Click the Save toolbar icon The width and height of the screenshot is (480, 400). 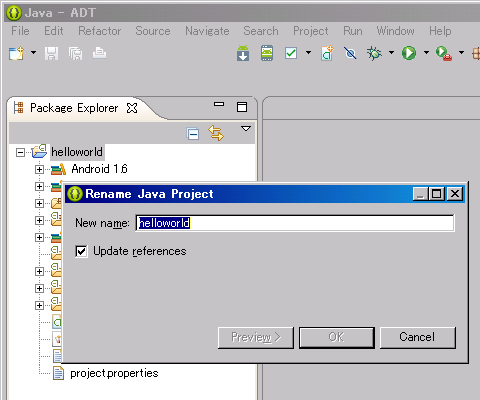tap(52, 53)
